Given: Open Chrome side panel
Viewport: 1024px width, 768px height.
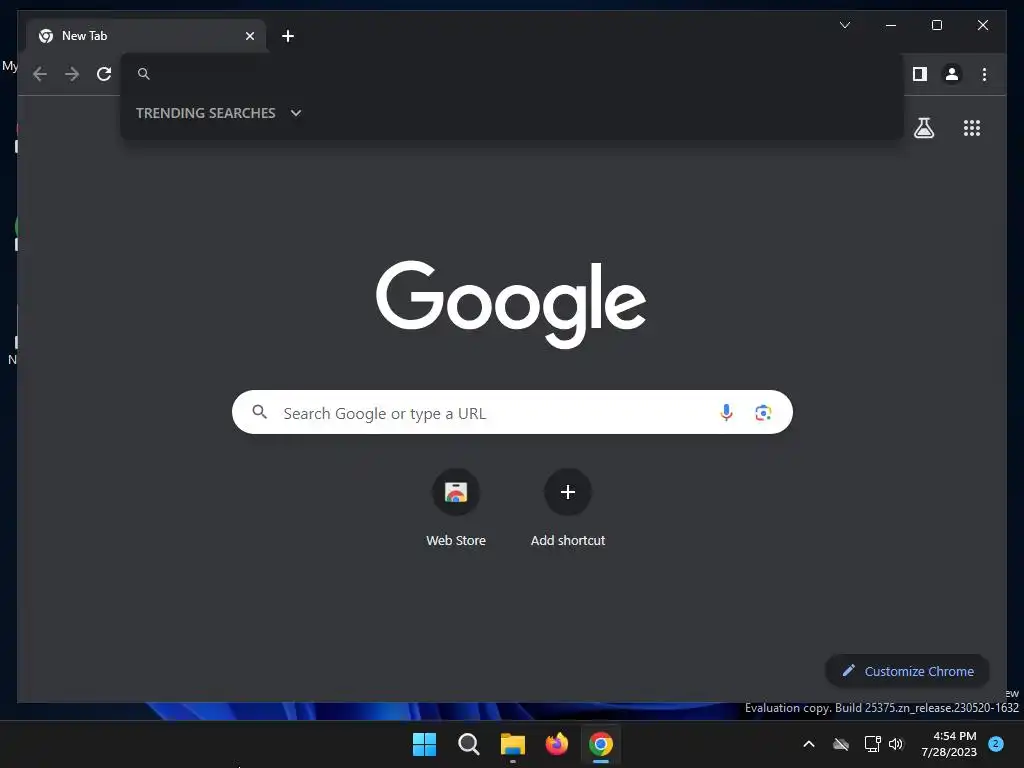Looking at the screenshot, I should tap(920, 74).
